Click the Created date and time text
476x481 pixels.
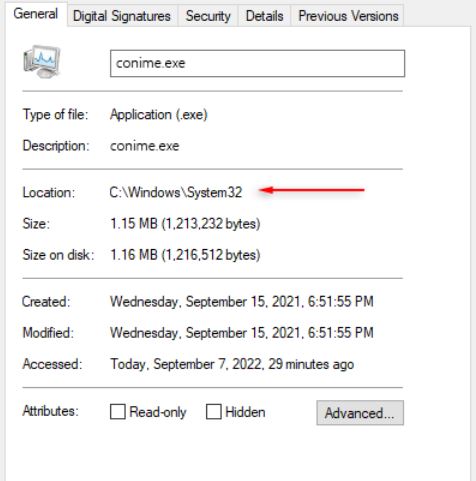point(242,302)
